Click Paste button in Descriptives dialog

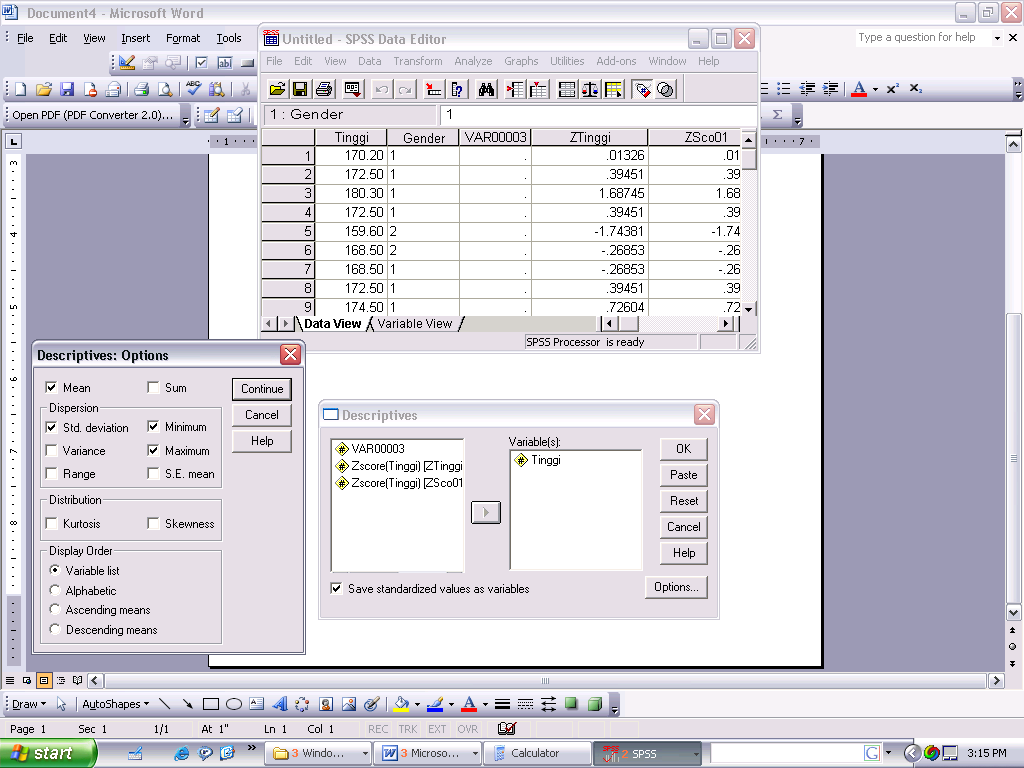click(x=683, y=475)
